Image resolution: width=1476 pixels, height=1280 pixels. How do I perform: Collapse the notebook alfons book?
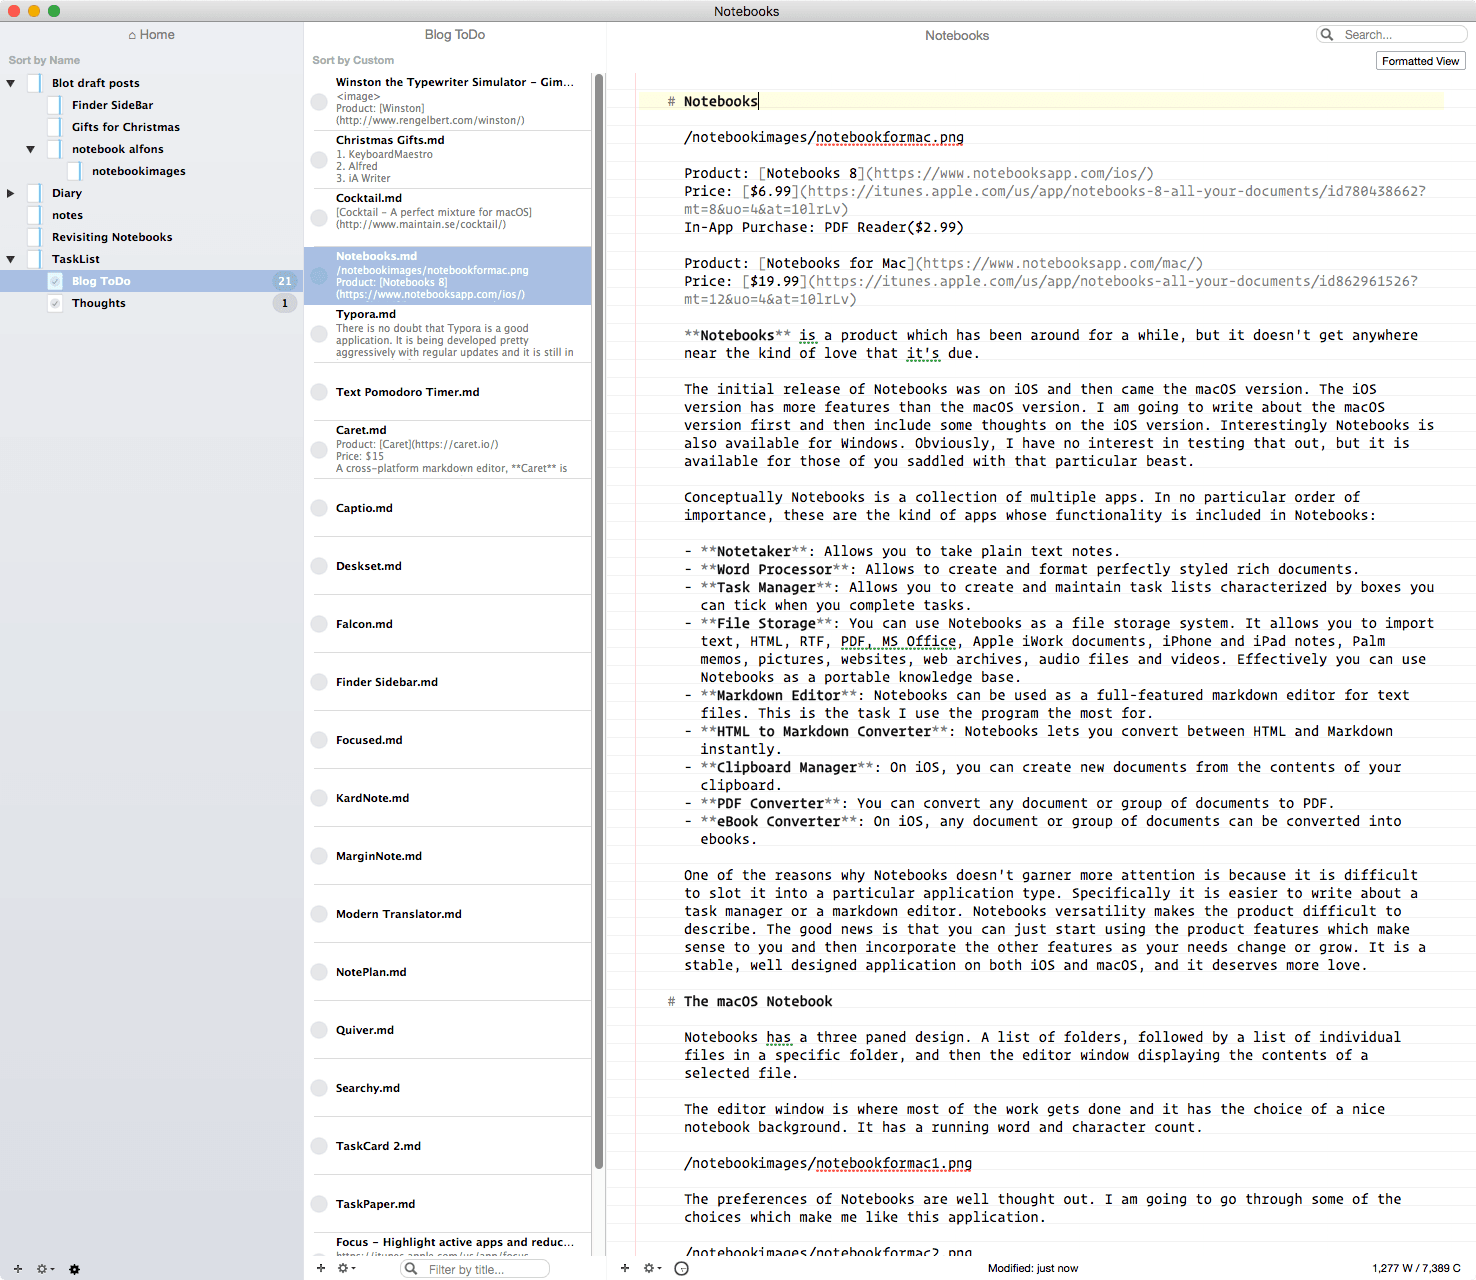[x=30, y=149]
